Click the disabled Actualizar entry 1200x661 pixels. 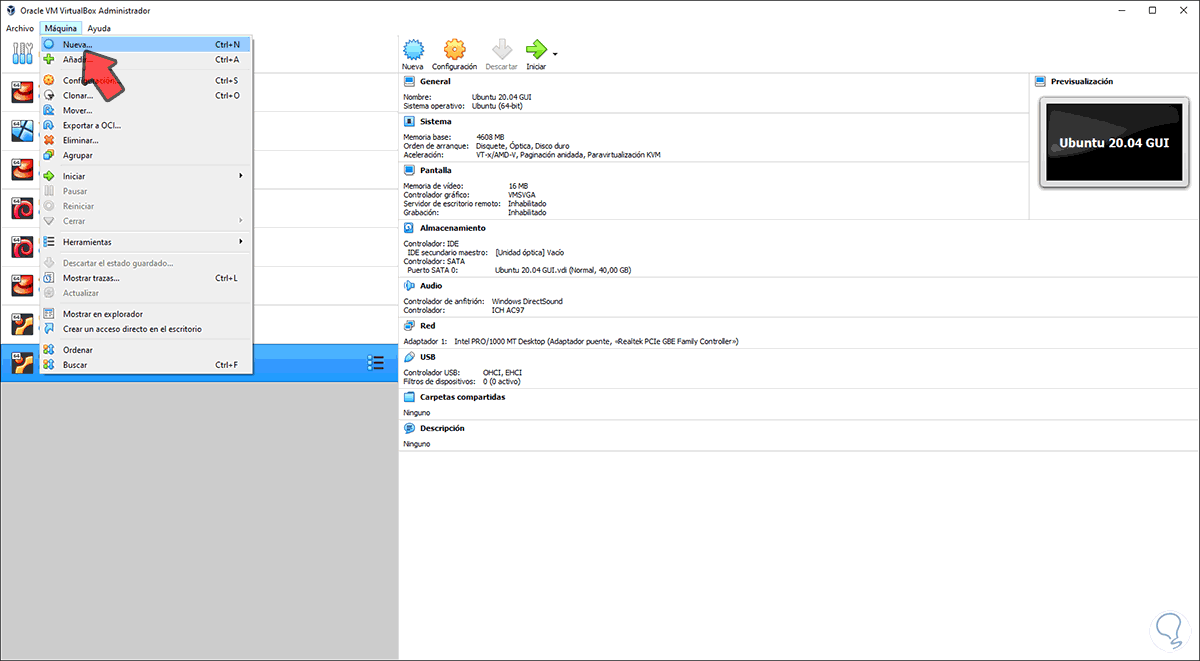146,293
